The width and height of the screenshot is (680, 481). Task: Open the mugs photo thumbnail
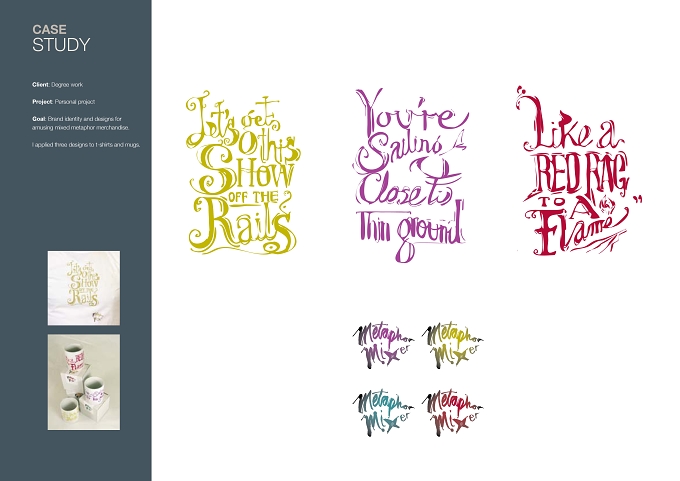click(x=84, y=382)
